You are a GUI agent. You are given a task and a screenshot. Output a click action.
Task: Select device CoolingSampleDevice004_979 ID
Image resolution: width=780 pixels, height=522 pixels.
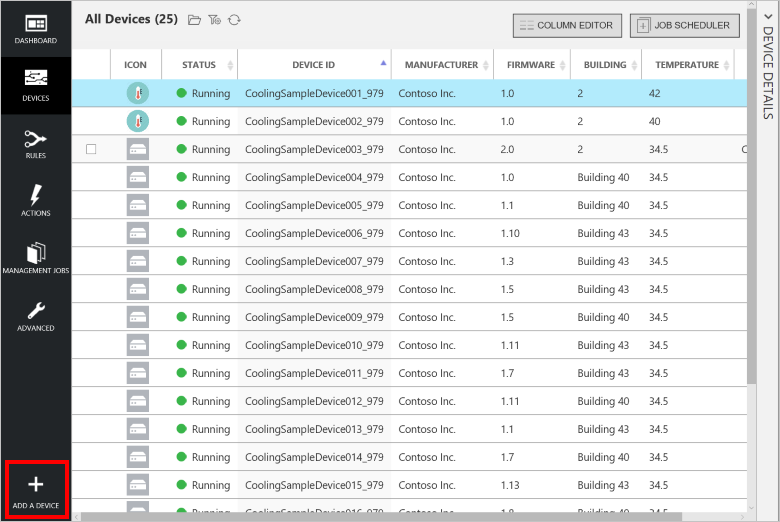314,177
